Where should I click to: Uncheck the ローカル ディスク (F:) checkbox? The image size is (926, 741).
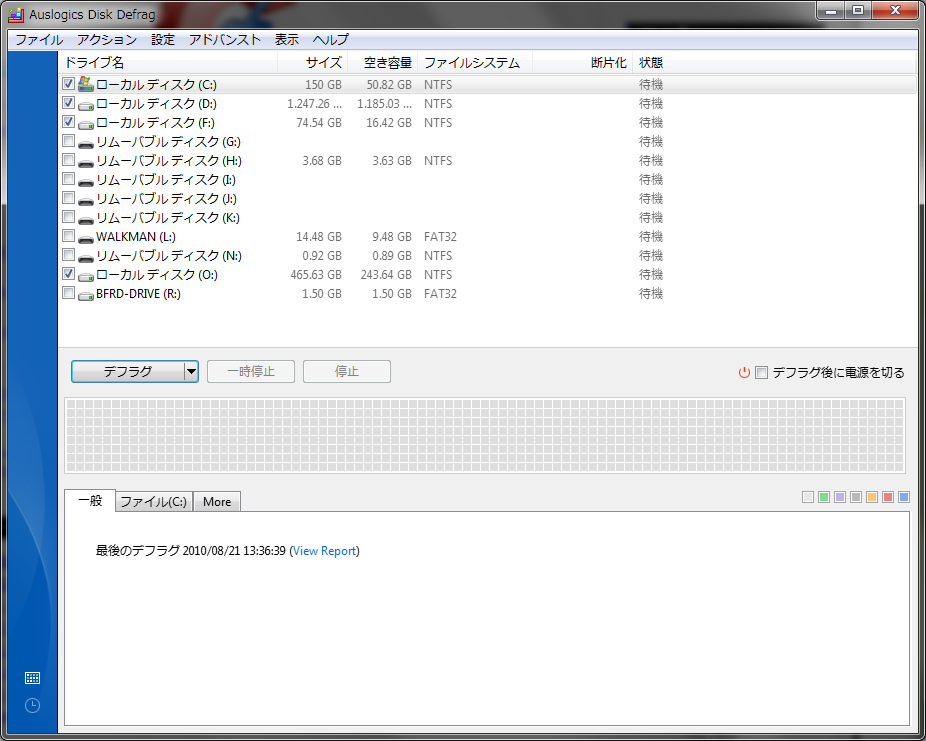tap(69, 122)
